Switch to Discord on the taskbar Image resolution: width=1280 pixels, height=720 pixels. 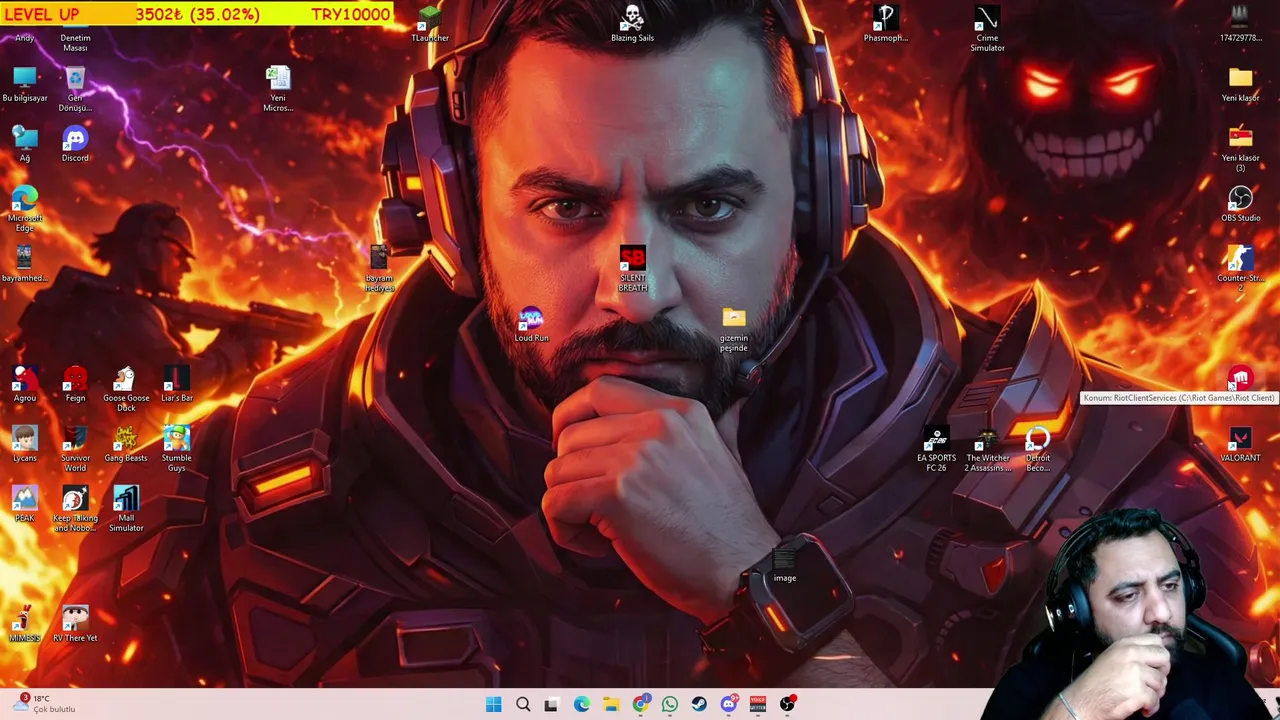729,704
